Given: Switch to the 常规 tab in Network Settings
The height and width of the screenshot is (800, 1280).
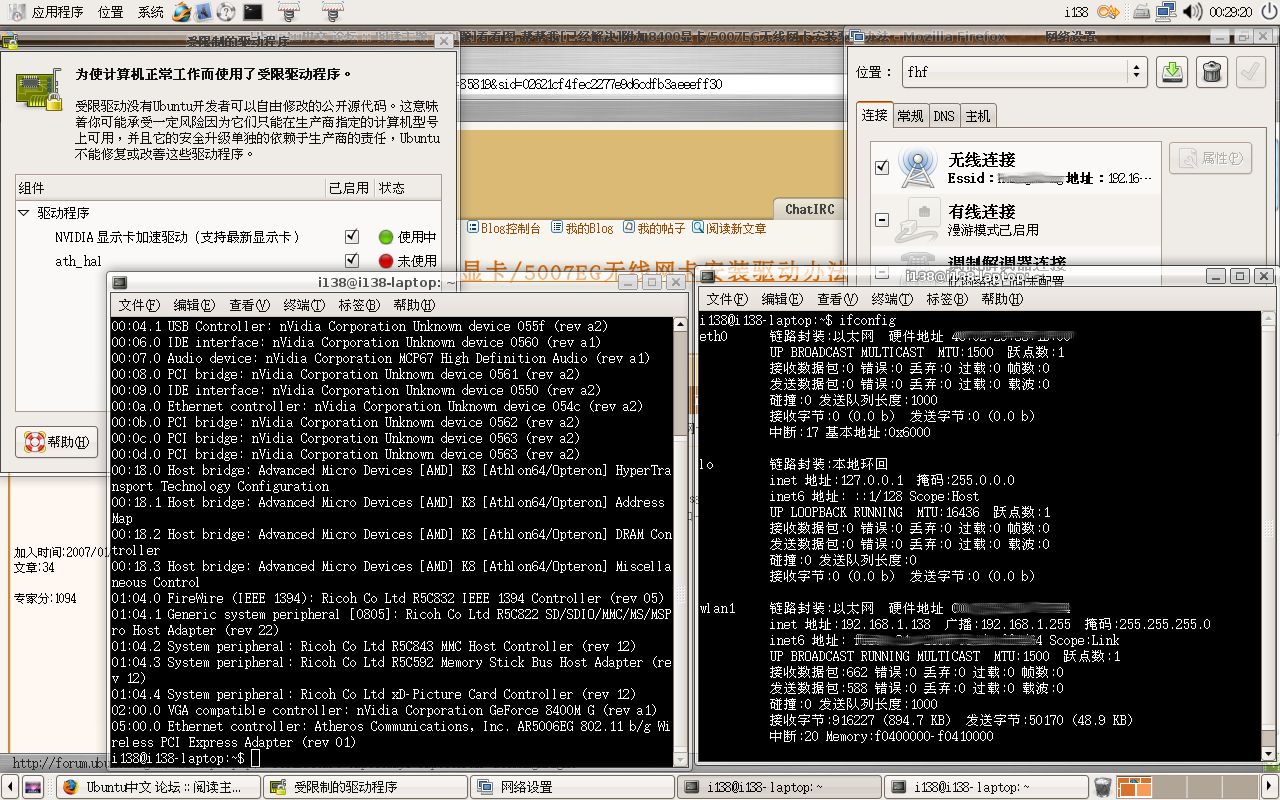Looking at the screenshot, I should click(x=910, y=116).
